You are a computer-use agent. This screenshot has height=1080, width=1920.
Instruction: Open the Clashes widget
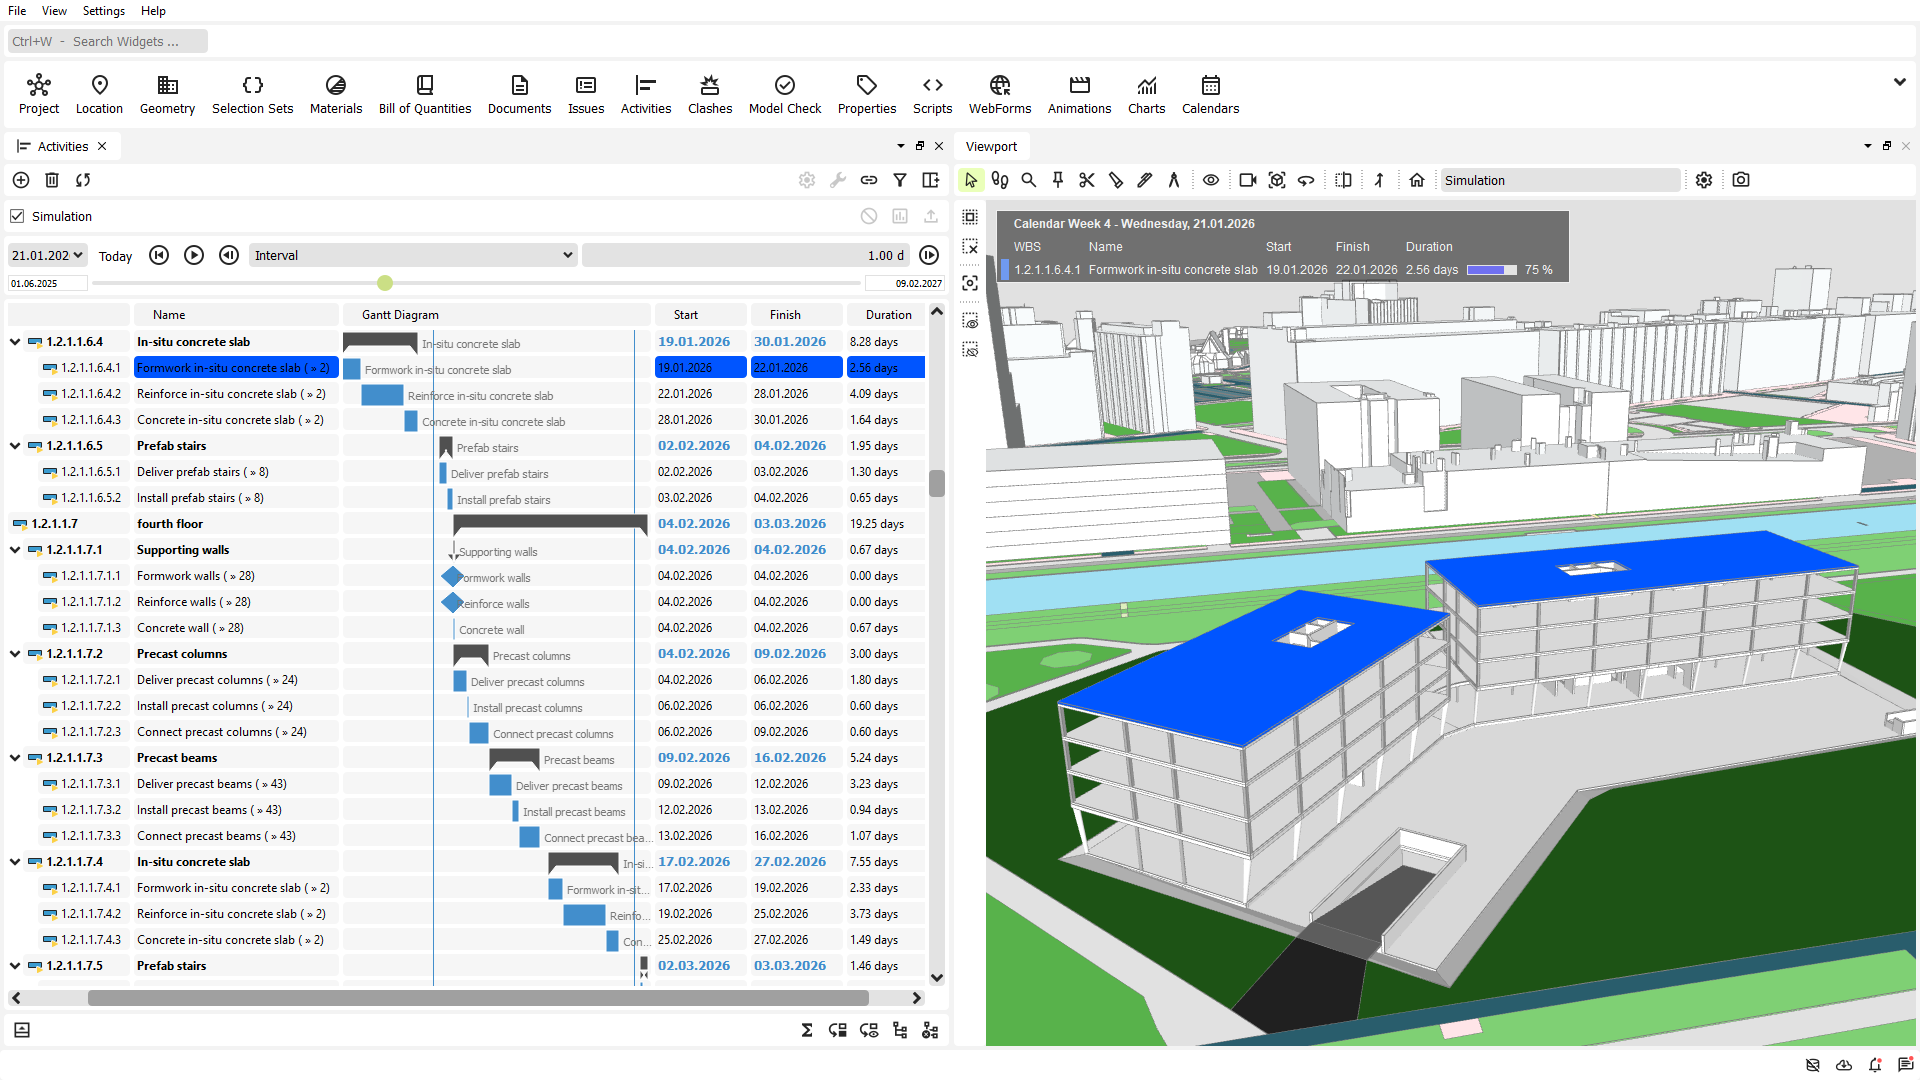coord(709,94)
